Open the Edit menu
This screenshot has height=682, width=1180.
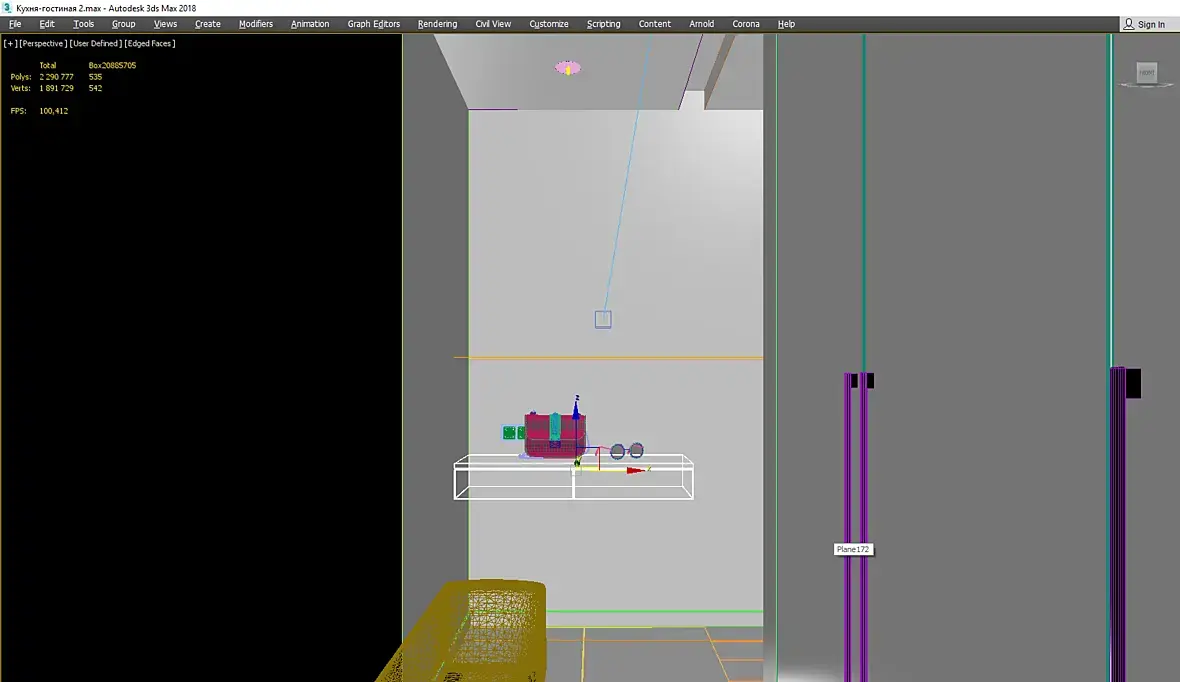47,24
